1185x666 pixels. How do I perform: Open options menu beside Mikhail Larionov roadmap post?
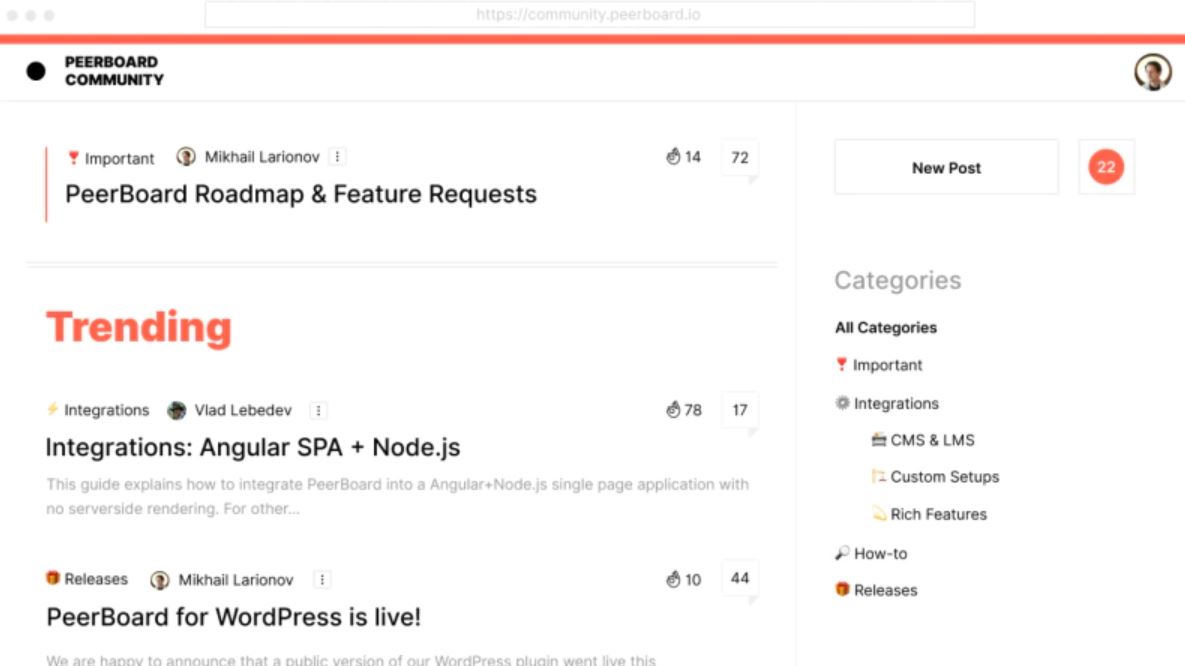[x=338, y=157]
